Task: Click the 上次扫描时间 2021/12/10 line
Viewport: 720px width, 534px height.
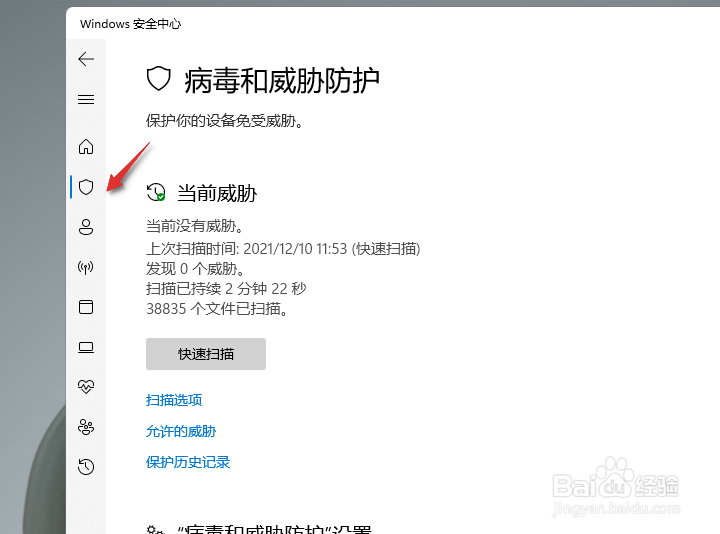Action: click(283, 249)
